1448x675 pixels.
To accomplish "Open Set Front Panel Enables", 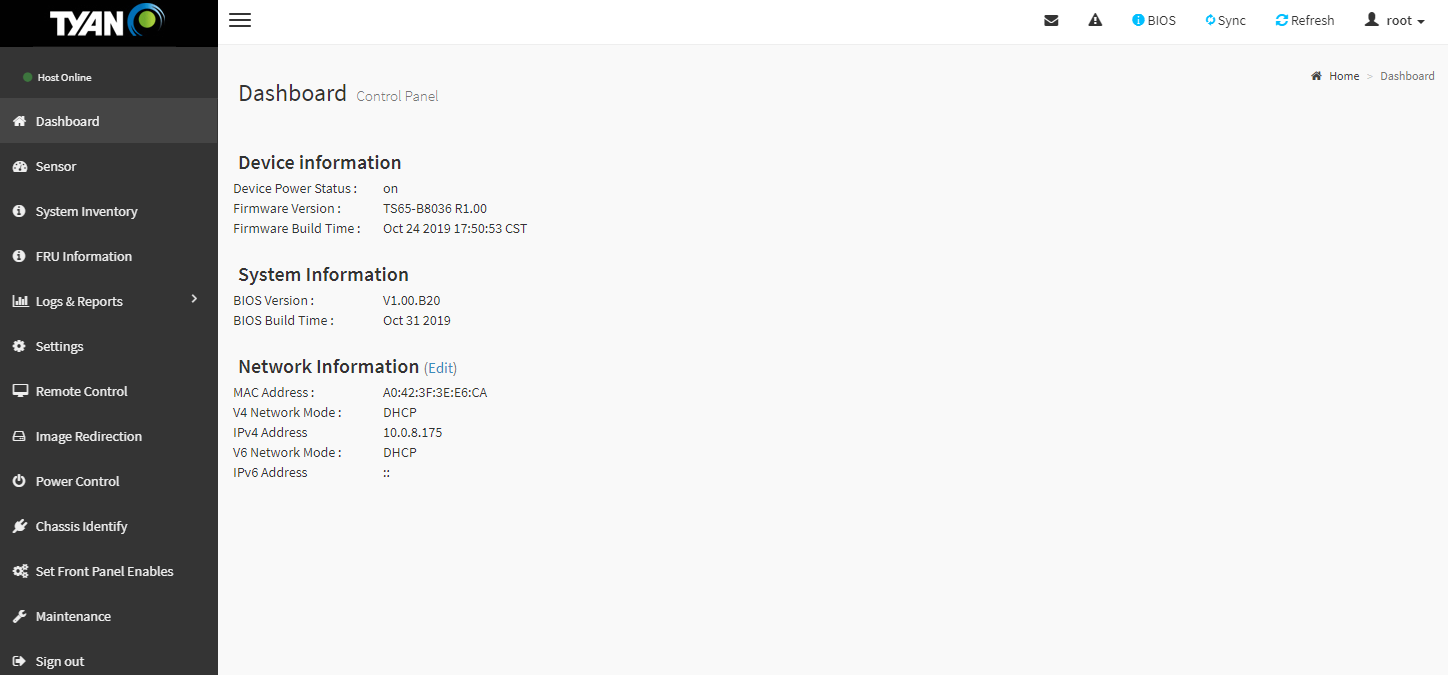I will pyautogui.click(x=104, y=572).
